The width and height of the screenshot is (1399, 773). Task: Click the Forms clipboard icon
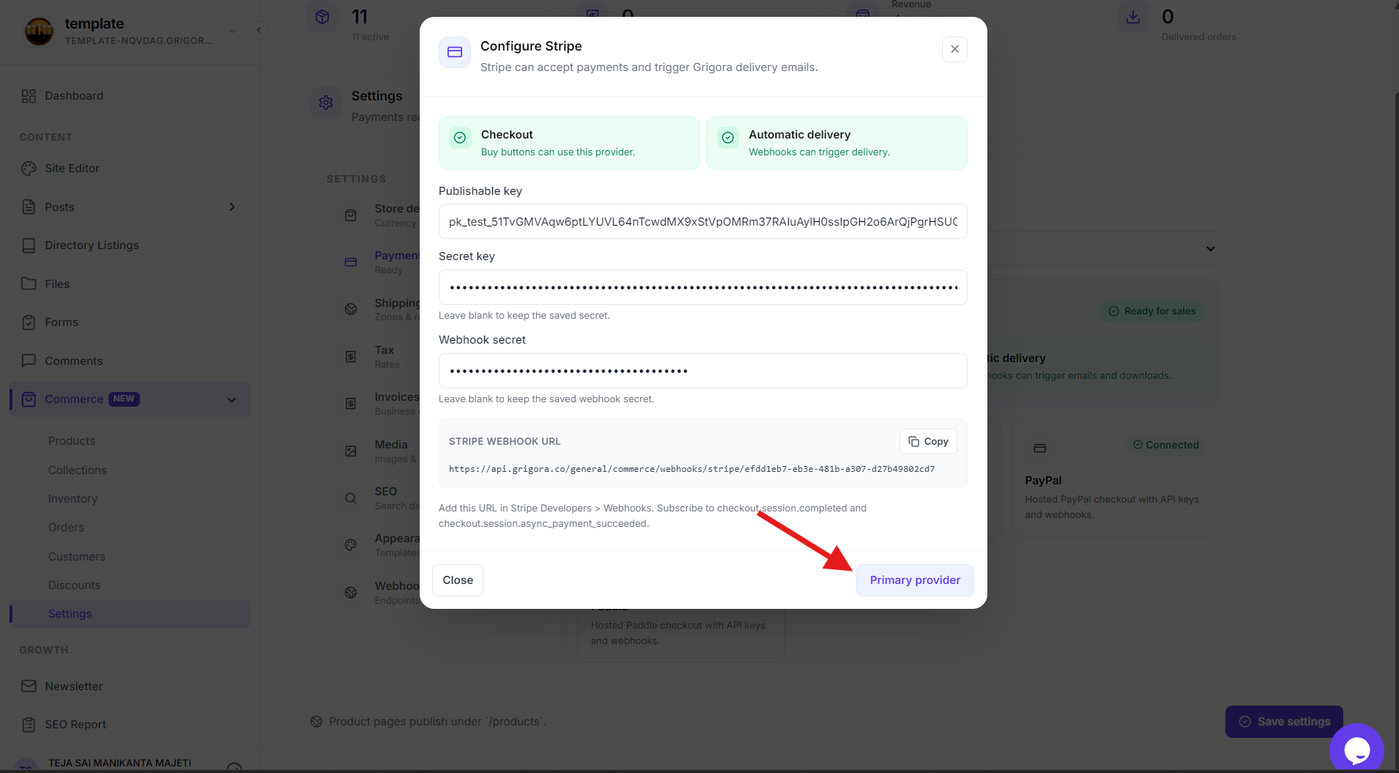(28, 322)
